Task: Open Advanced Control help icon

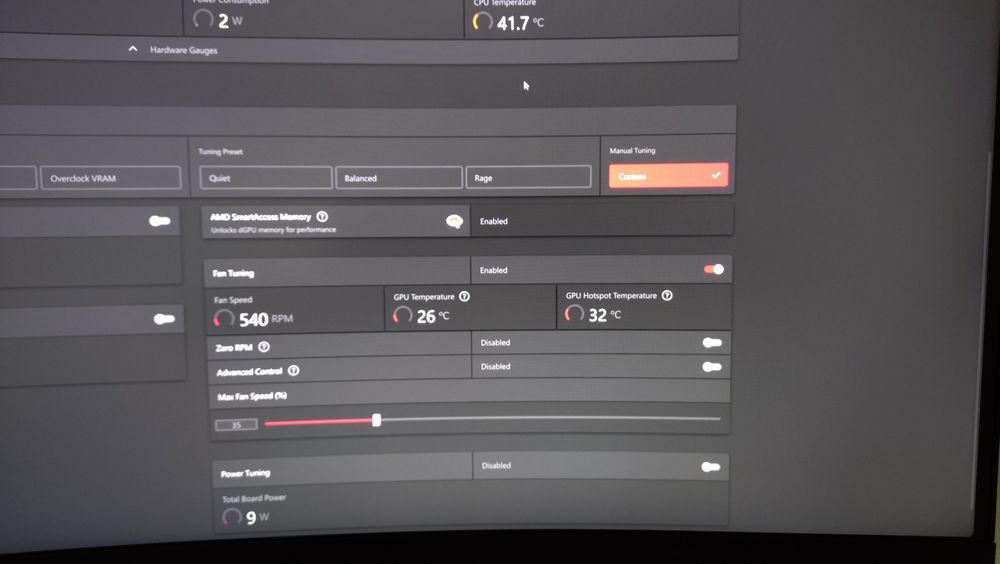Action: pos(293,370)
